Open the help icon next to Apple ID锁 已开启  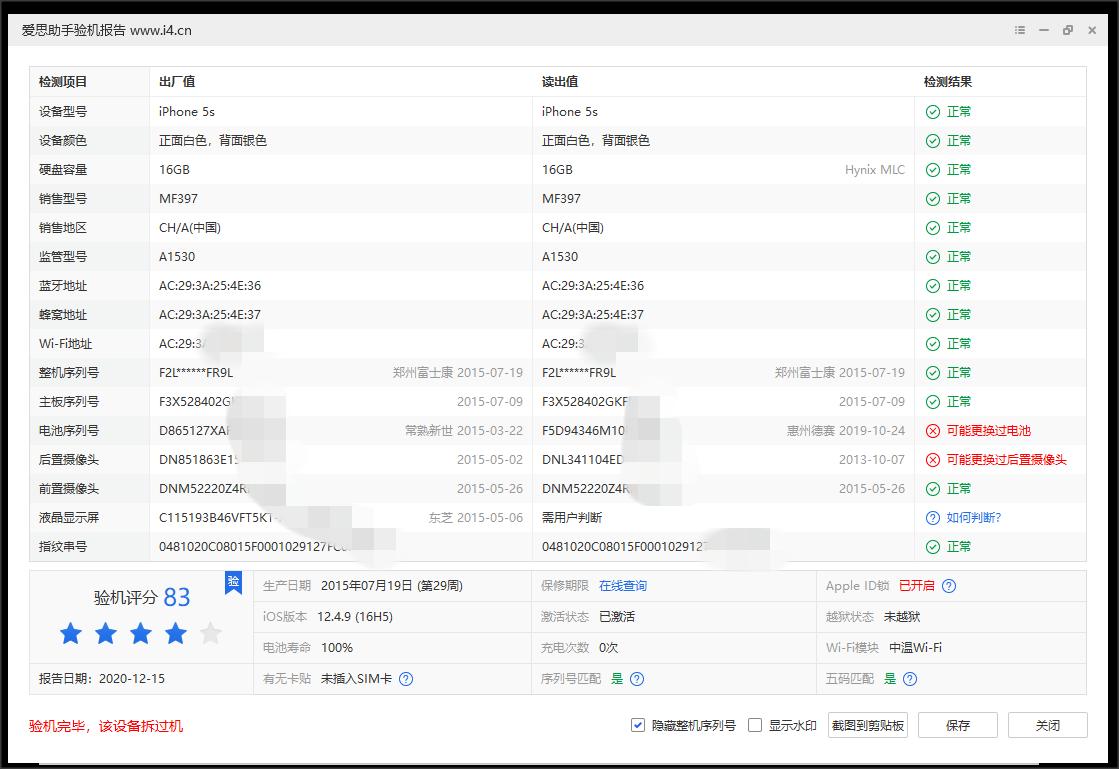(x=949, y=584)
